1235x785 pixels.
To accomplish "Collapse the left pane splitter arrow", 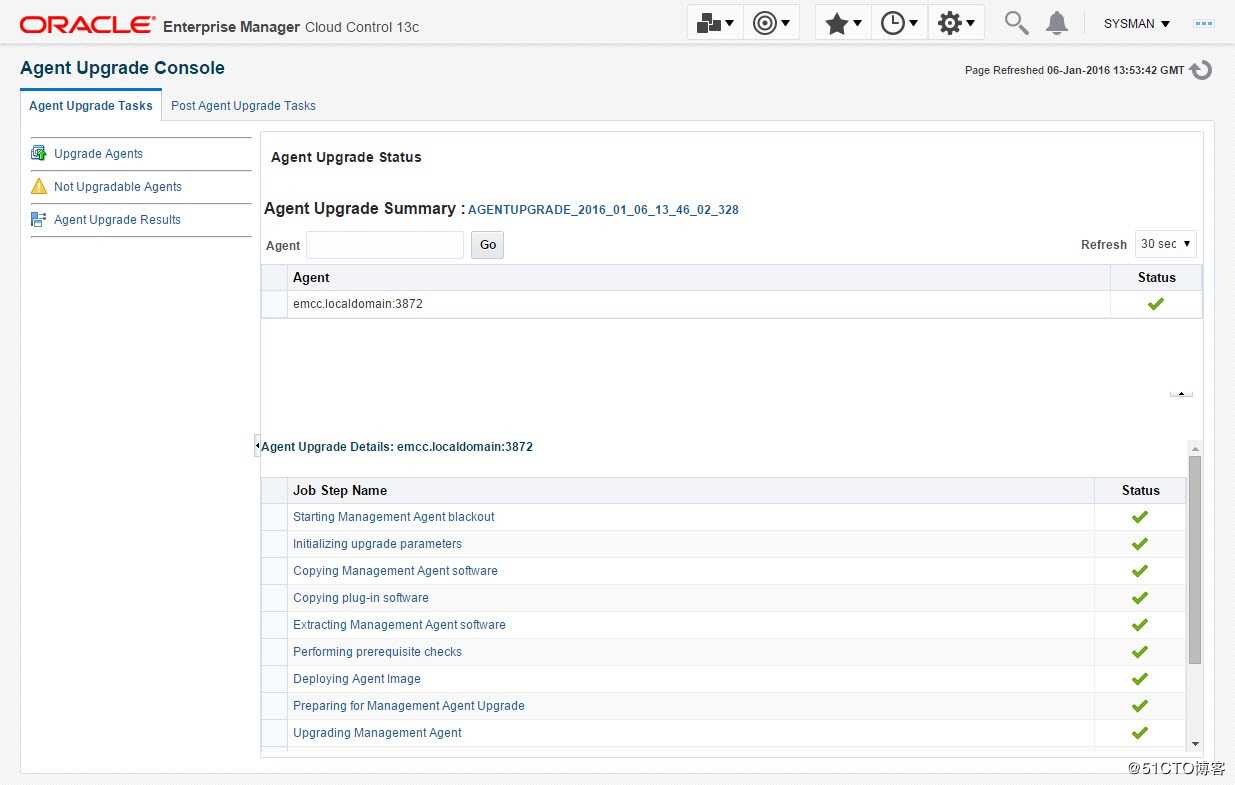I will click(x=257, y=445).
